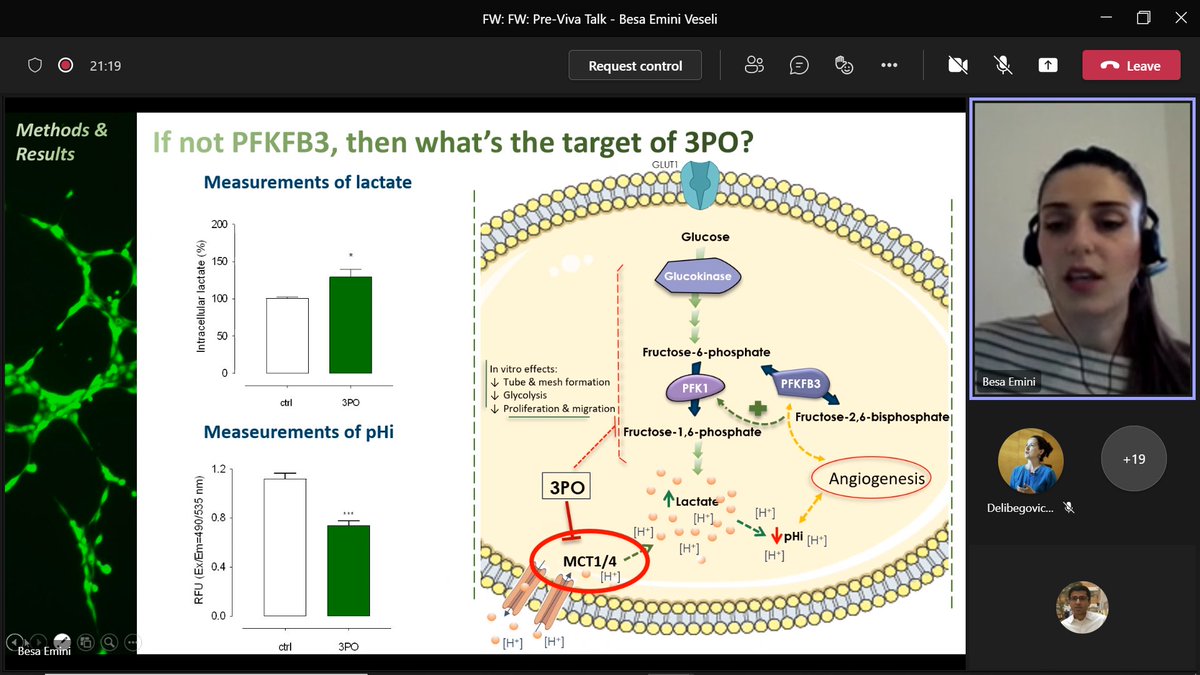Select the slideshow pen tool
Viewport: 1200px width, 675px height.
coord(62,641)
